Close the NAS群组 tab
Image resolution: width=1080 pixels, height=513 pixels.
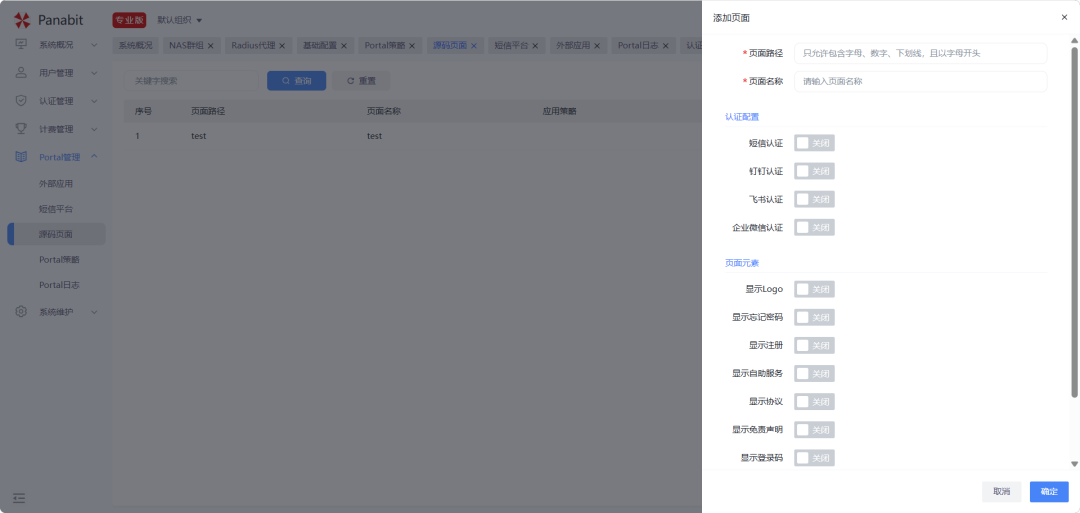pyautogui.click(x=211, y=45)
